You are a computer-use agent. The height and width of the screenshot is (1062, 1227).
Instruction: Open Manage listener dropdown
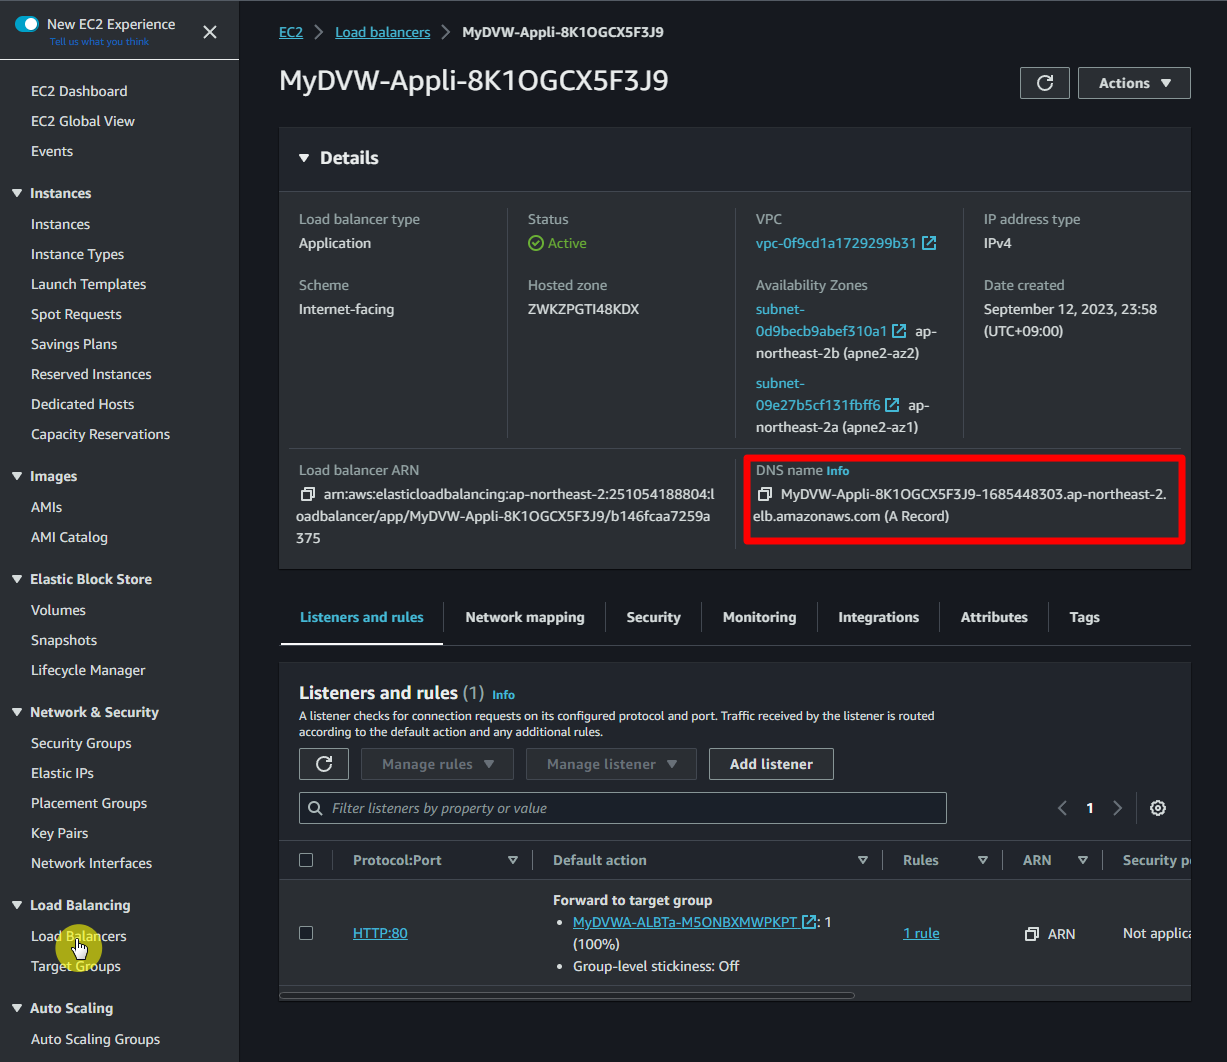(x=612, y=764)
